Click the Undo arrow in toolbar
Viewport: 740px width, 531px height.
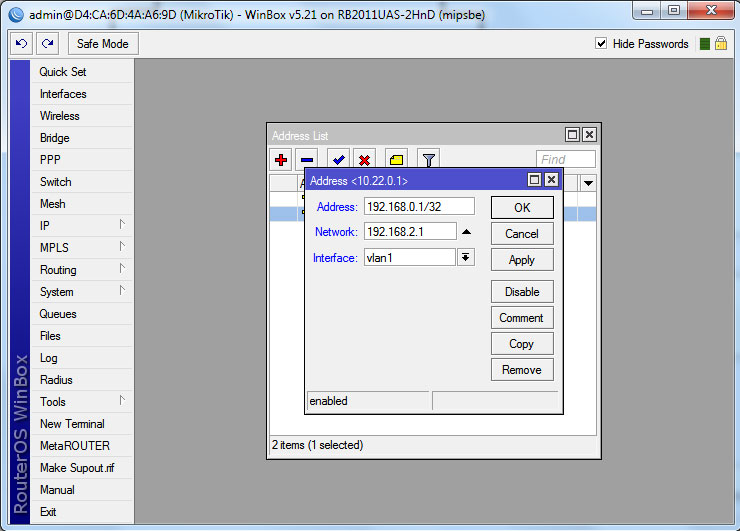[22, 44]
